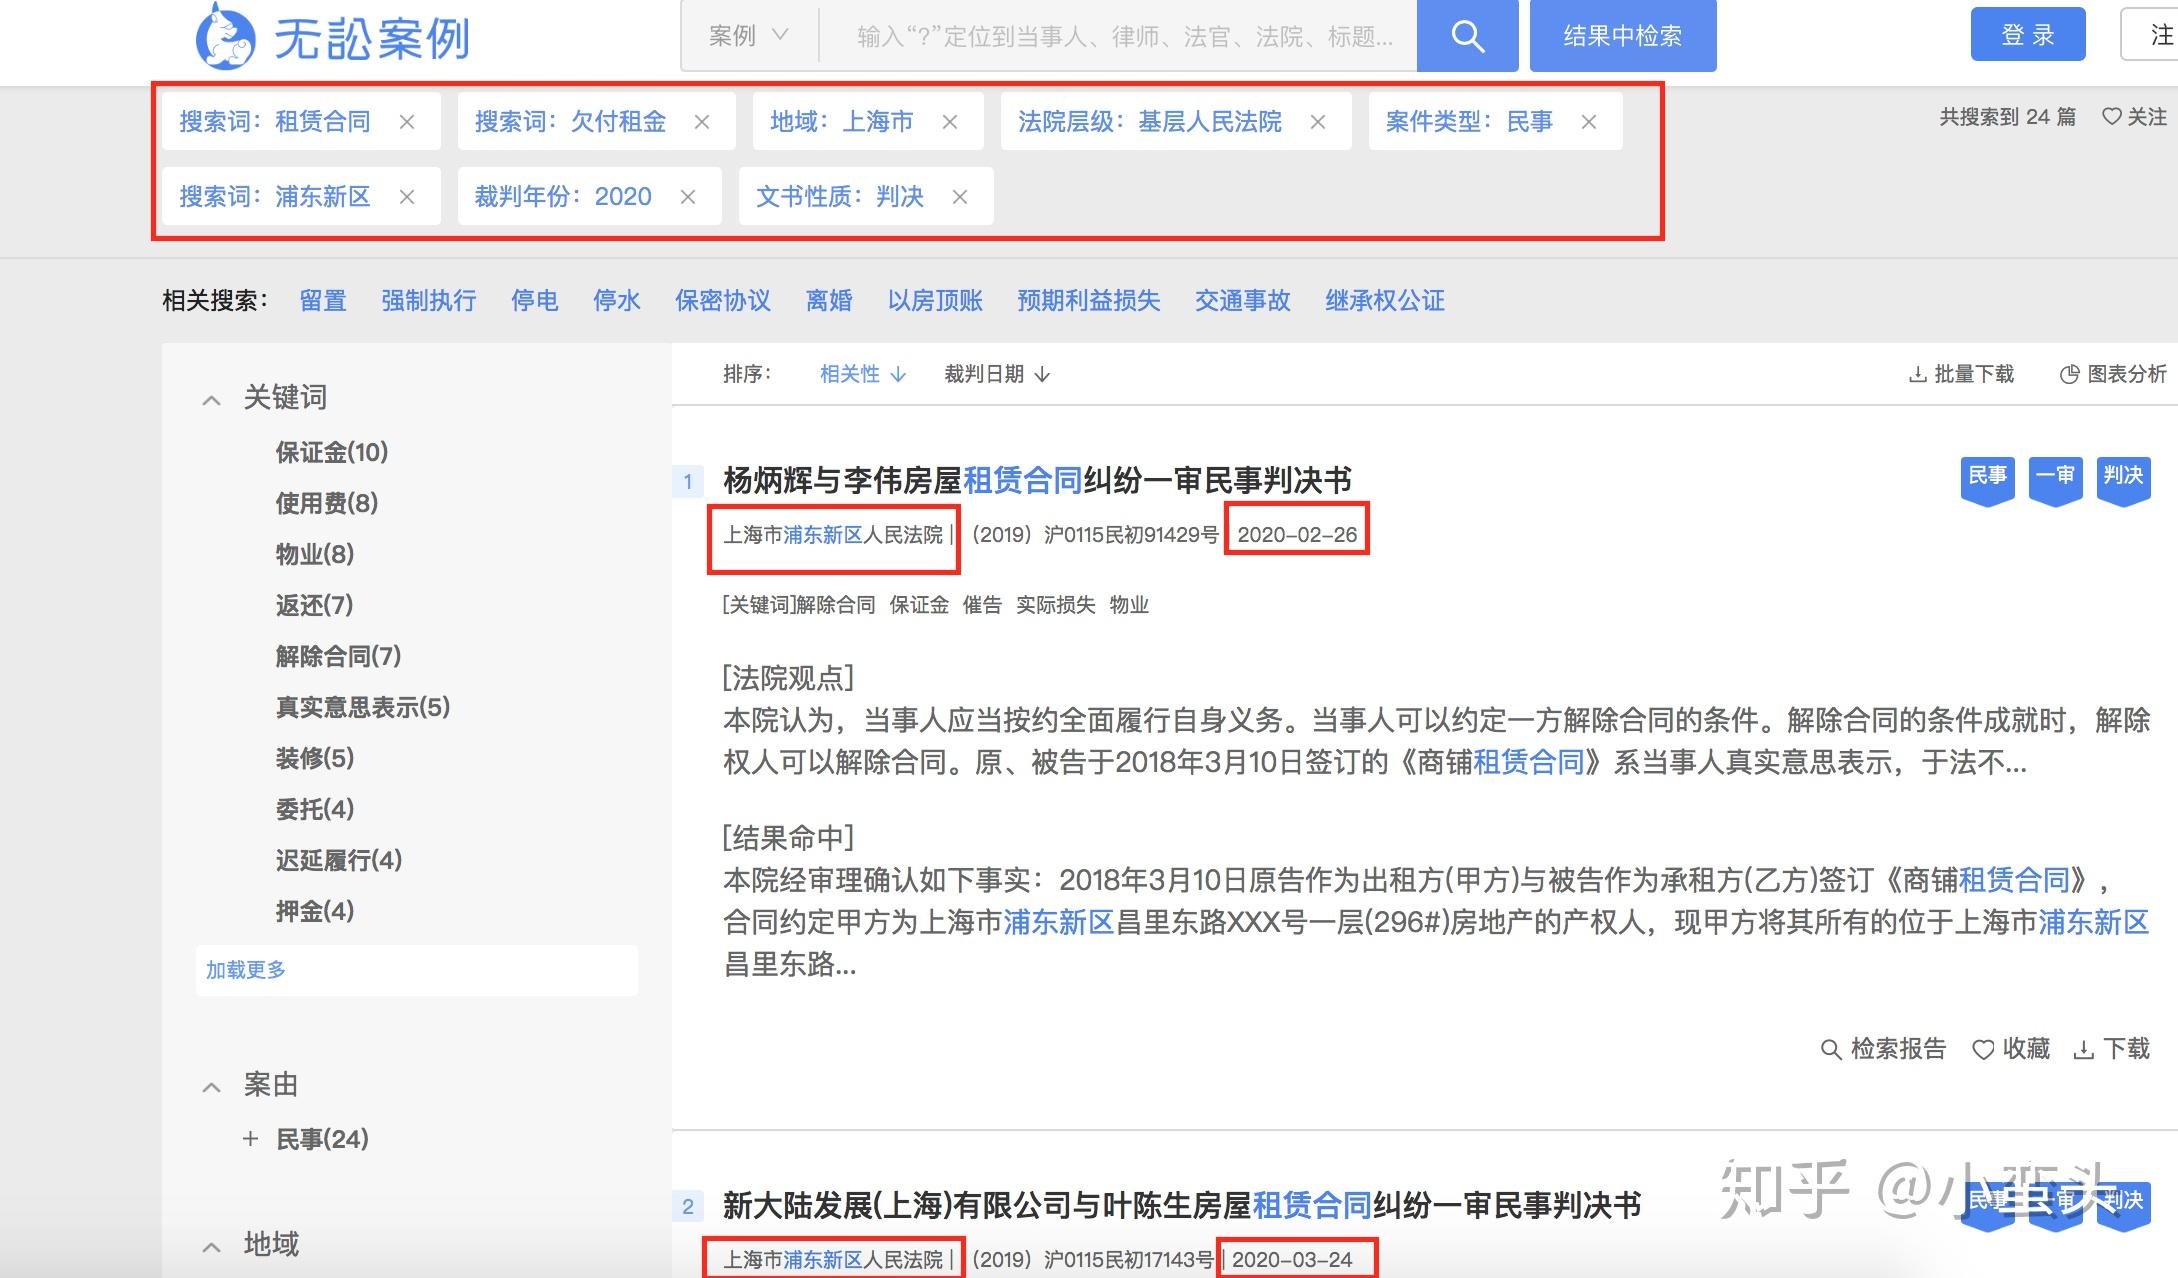Expand the 民事(24) tree node
Screen dimensions: 2178x1278
pos(250,1139)
